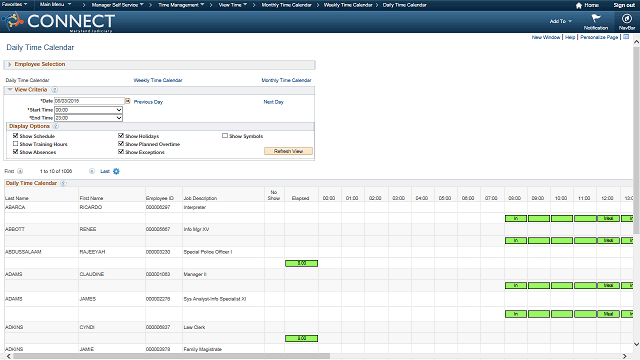Toggle Show Planned Overtime checkbox
The height and width of the screenshot is (360, 640).
tap(121, 144)
